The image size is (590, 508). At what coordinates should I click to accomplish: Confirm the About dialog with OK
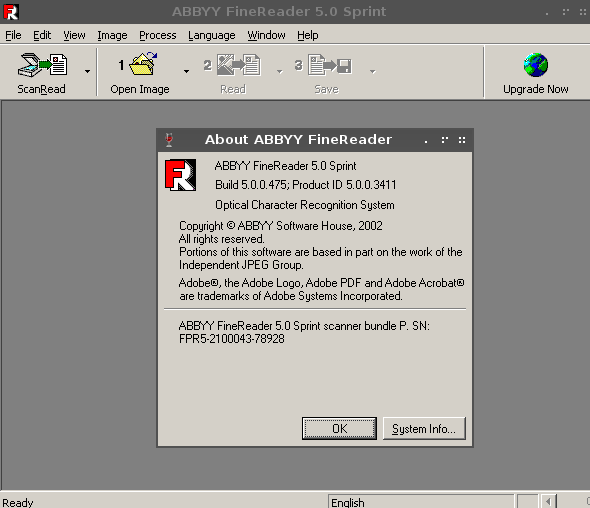tap(339, 428)
